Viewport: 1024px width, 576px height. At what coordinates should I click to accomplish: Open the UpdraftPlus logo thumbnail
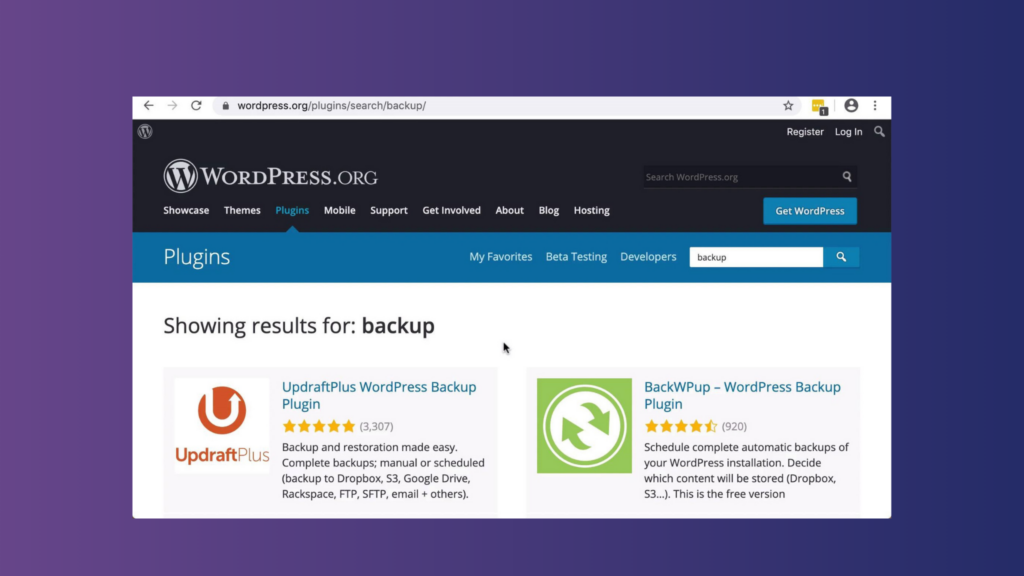tap(221, 426)
